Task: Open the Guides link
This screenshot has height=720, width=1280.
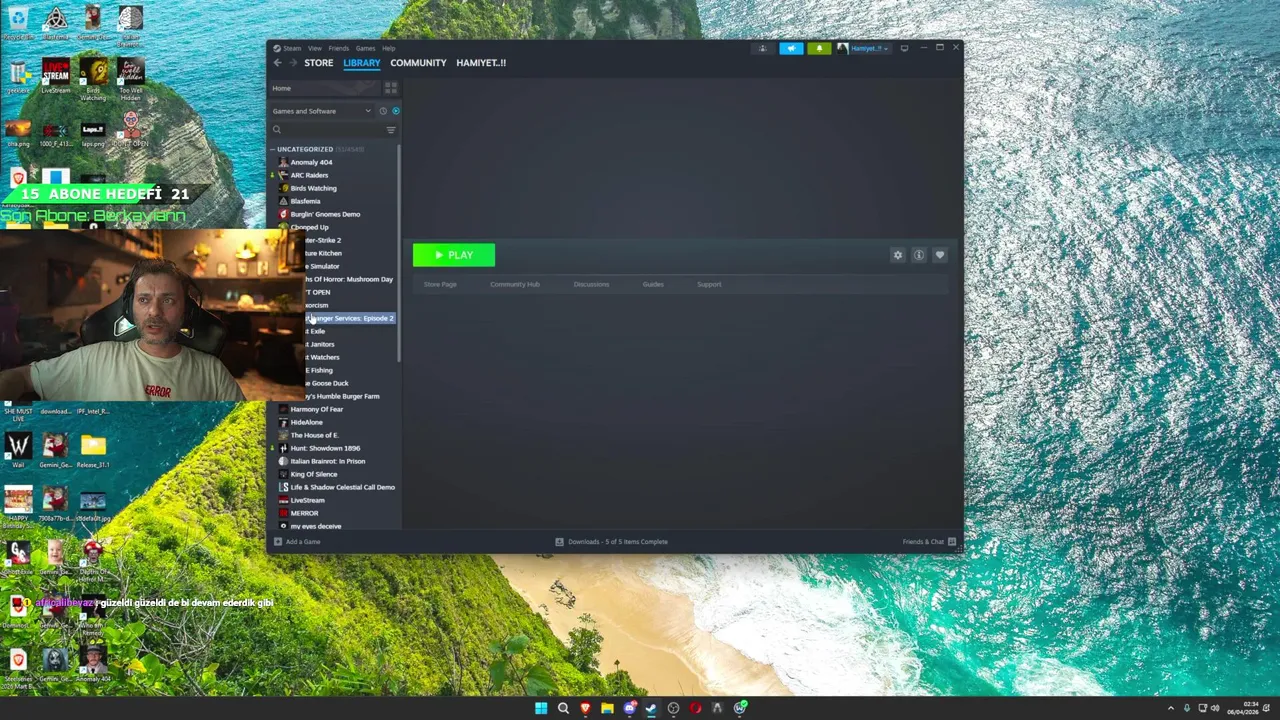Action: click(x=653, y=285)
